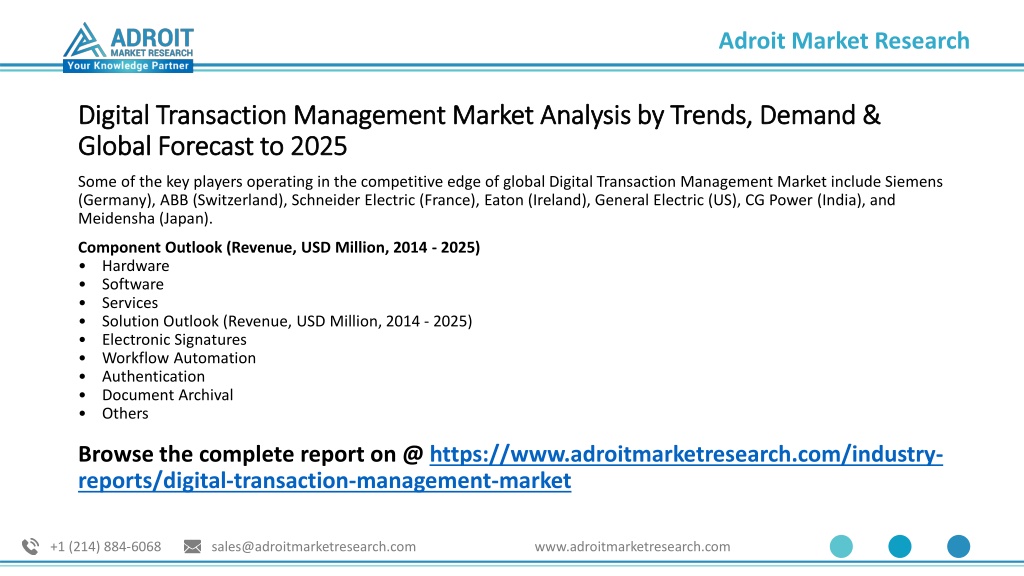Image resolution: width=1024 pixels, height=576 pixels.
Task: Click the Adroit Market Research logo
Action: coord(128,47)
